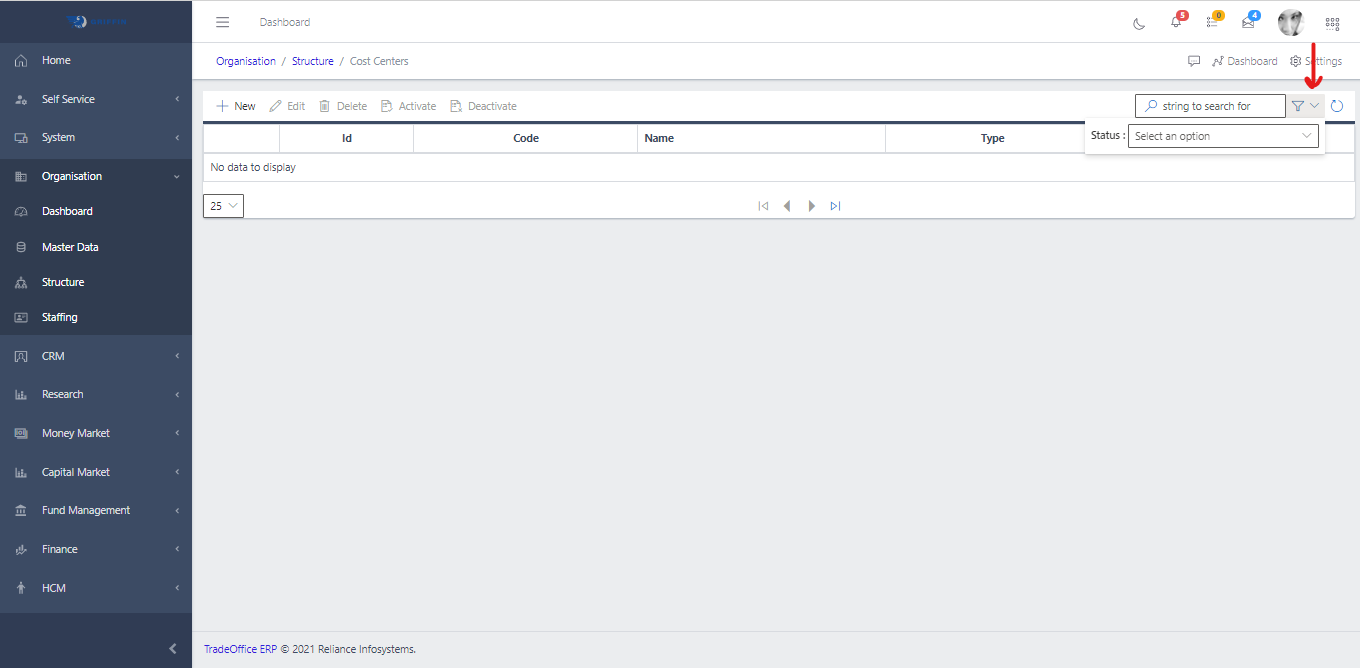Open the chat comment icon
Image resolution: width=1360 pixels, height=668 pixels.
coord(1194,61)
